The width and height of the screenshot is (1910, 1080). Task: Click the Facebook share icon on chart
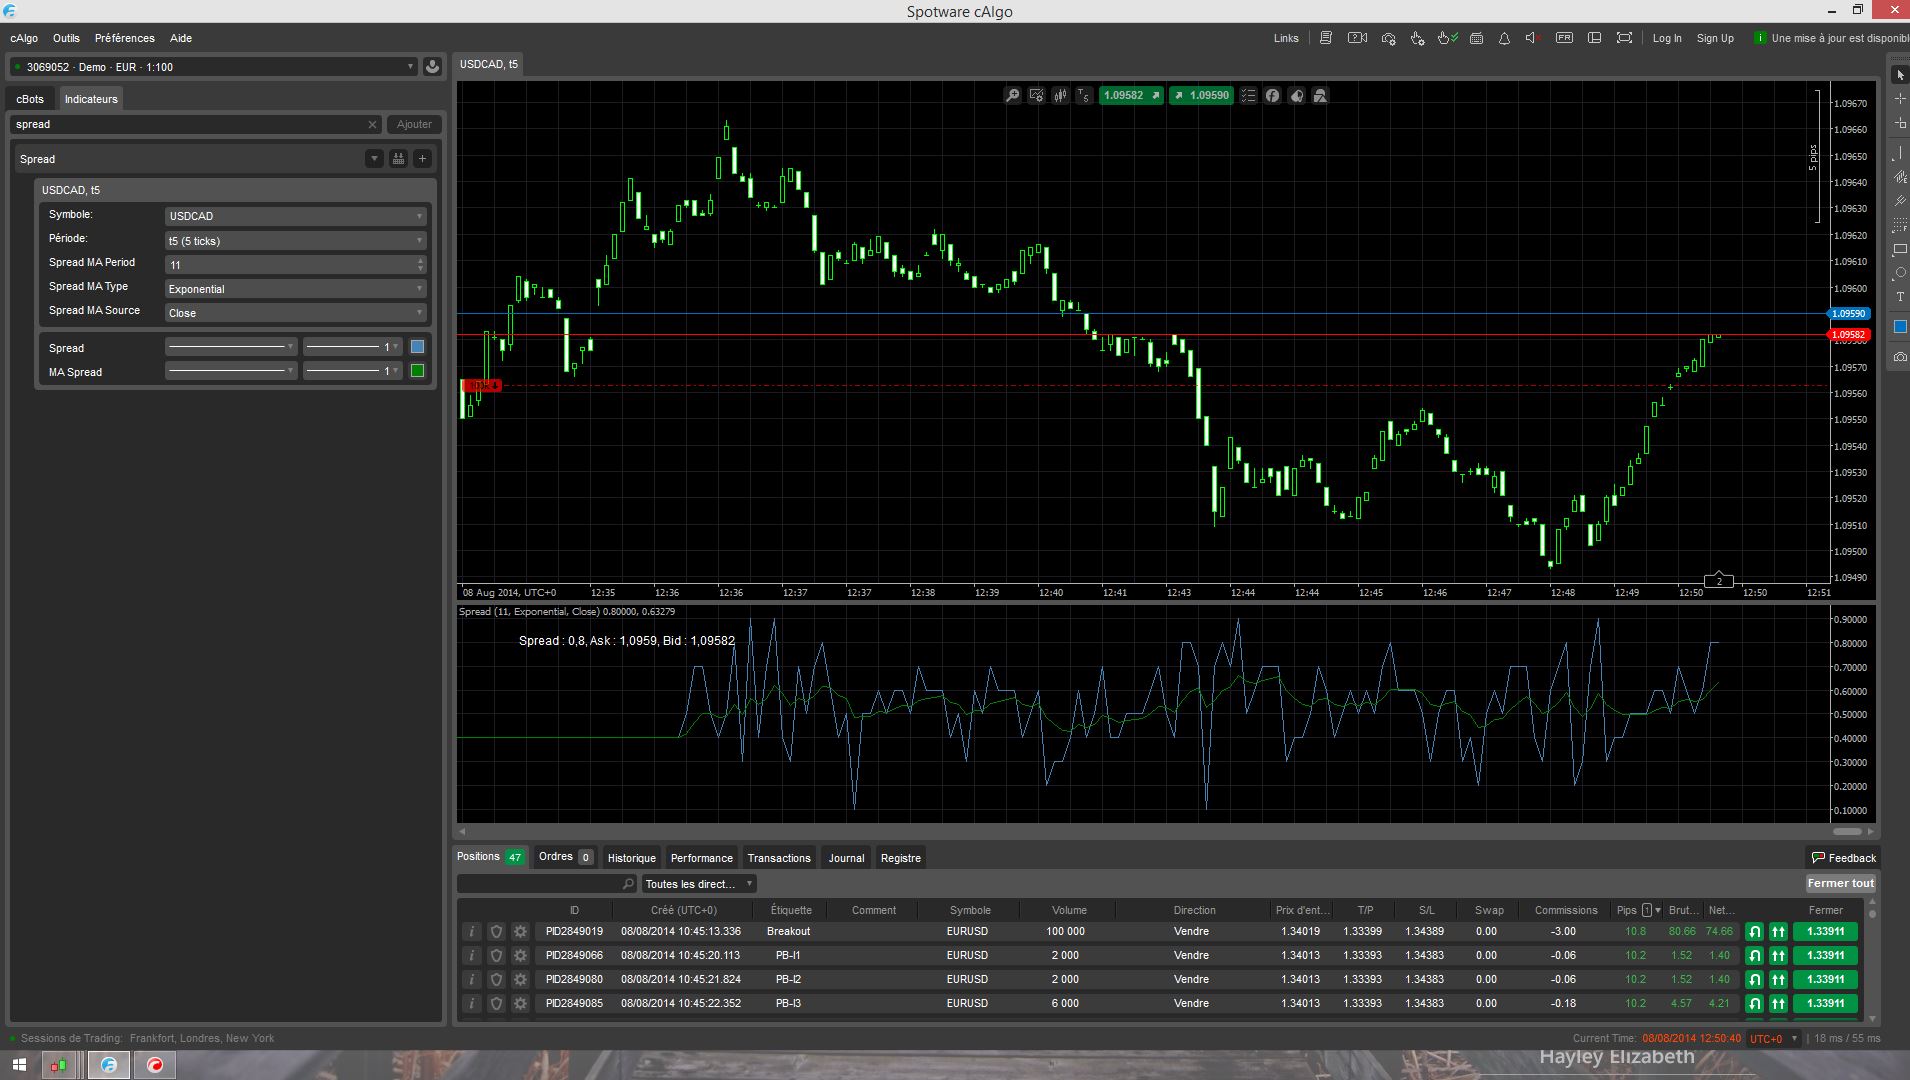pos(1272,96)
